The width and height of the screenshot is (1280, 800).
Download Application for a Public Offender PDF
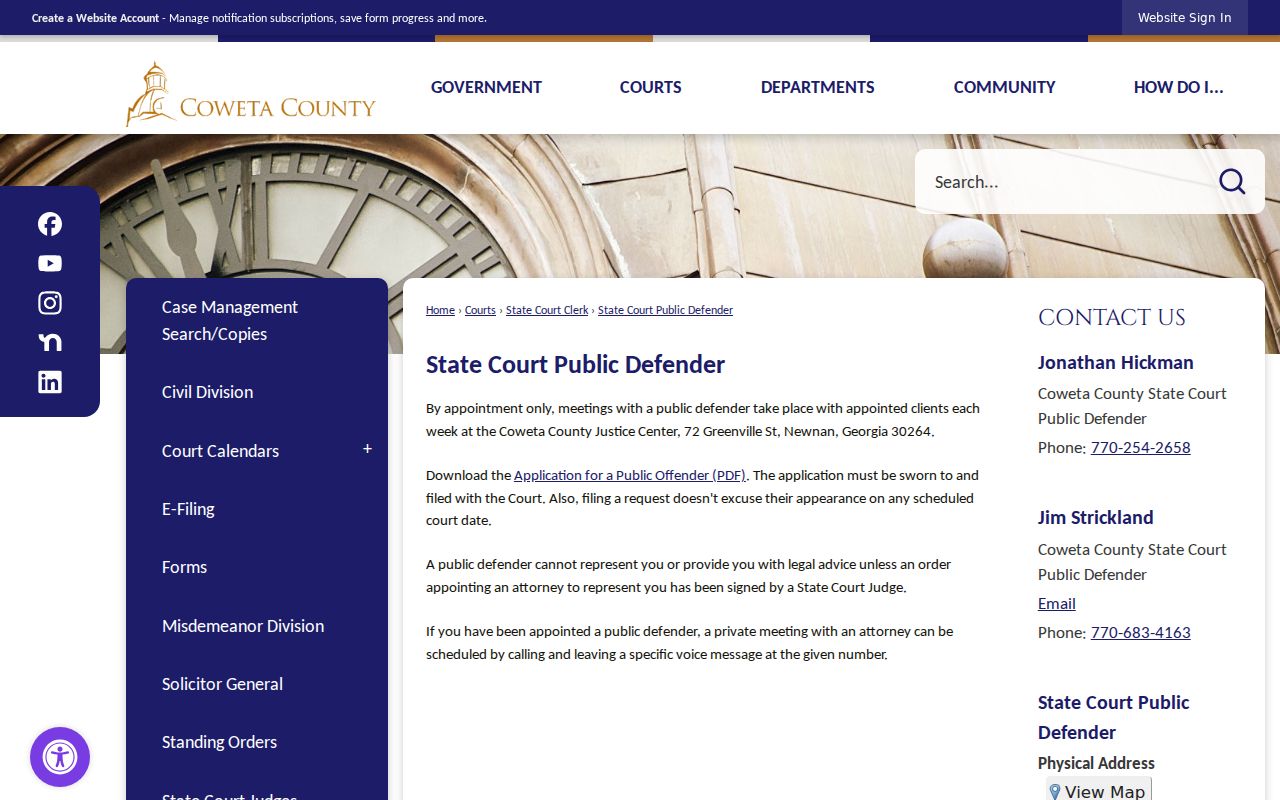point(630,475)
